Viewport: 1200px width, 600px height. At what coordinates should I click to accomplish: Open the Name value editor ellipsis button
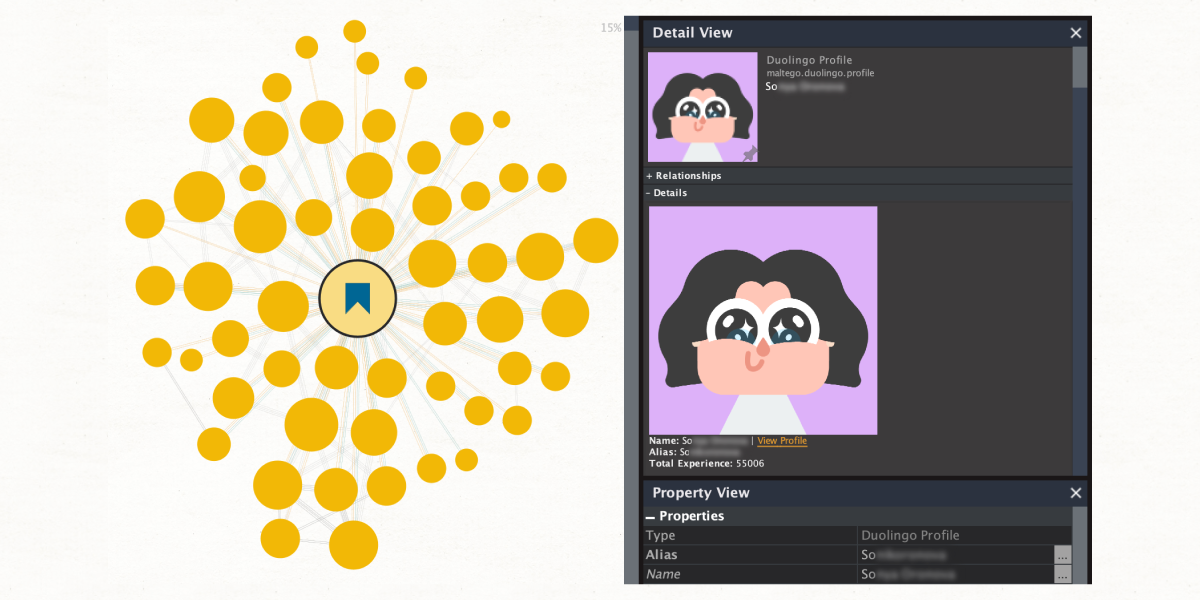(1062, 574)
